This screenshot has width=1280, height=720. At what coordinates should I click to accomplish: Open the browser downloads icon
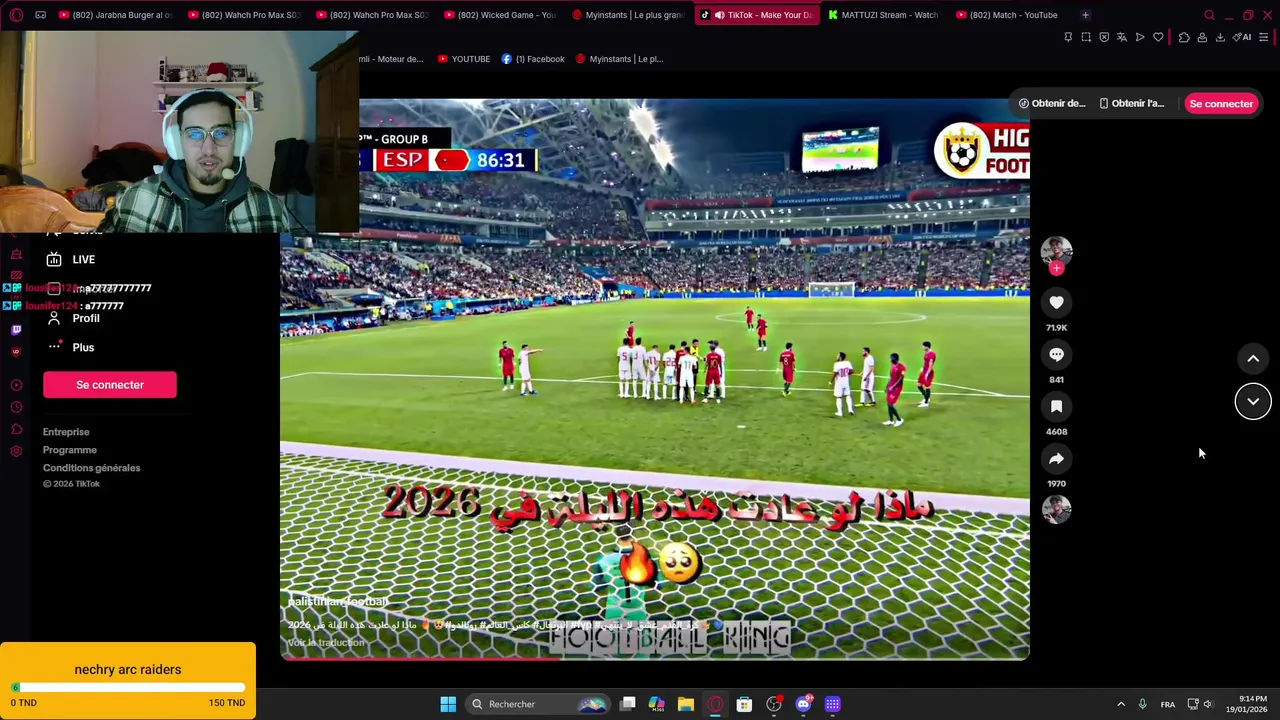point(1220,38)
